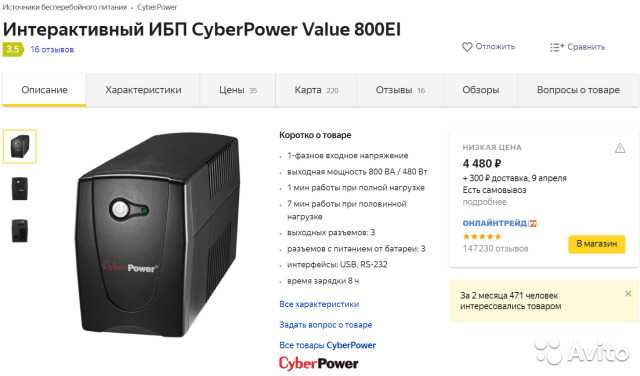Select the second UPS thumbnail image
The width and height of the screenshot is (640, 376).
tap(20, 189)
